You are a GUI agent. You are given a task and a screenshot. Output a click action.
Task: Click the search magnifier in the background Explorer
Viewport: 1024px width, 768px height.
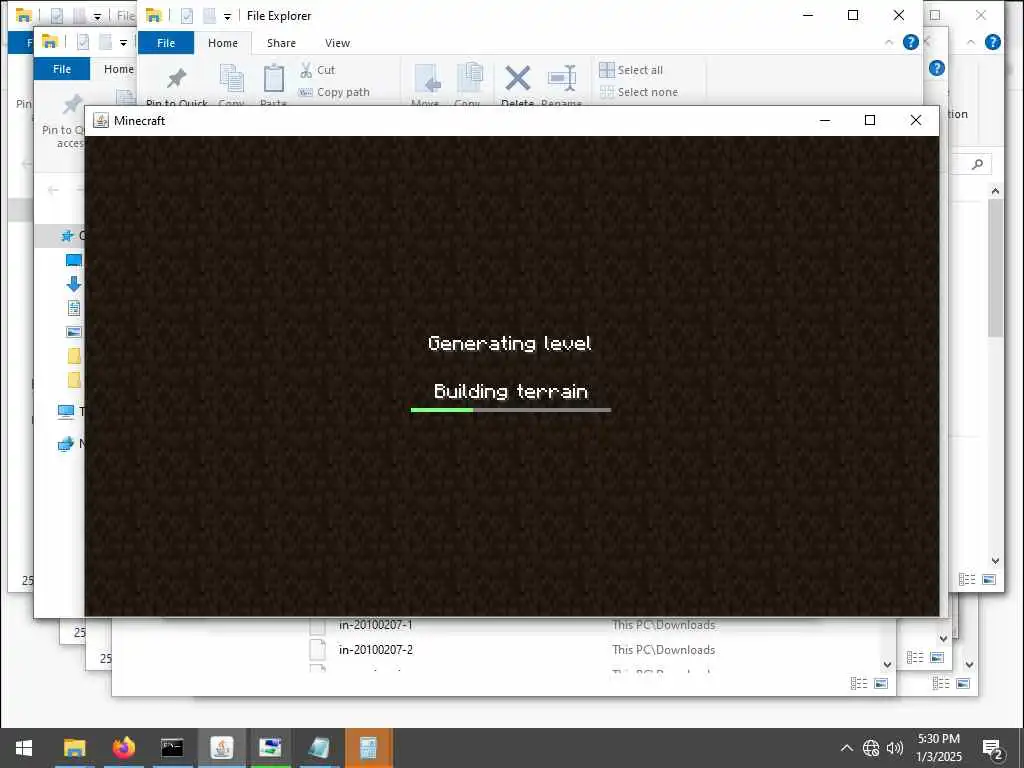point(977,164)
